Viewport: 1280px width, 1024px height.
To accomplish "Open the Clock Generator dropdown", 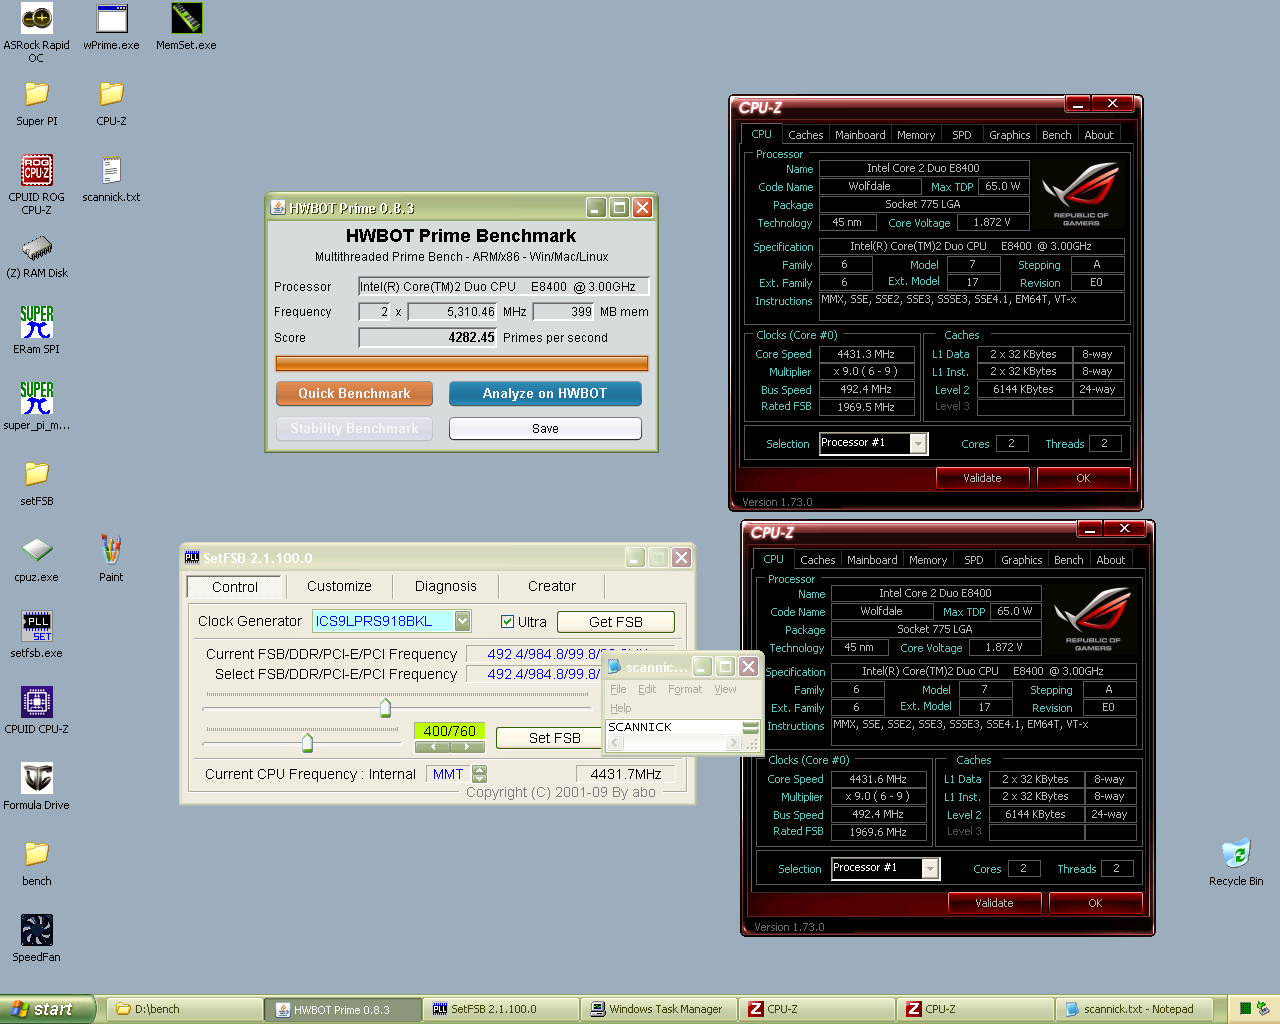I will 462,621.
